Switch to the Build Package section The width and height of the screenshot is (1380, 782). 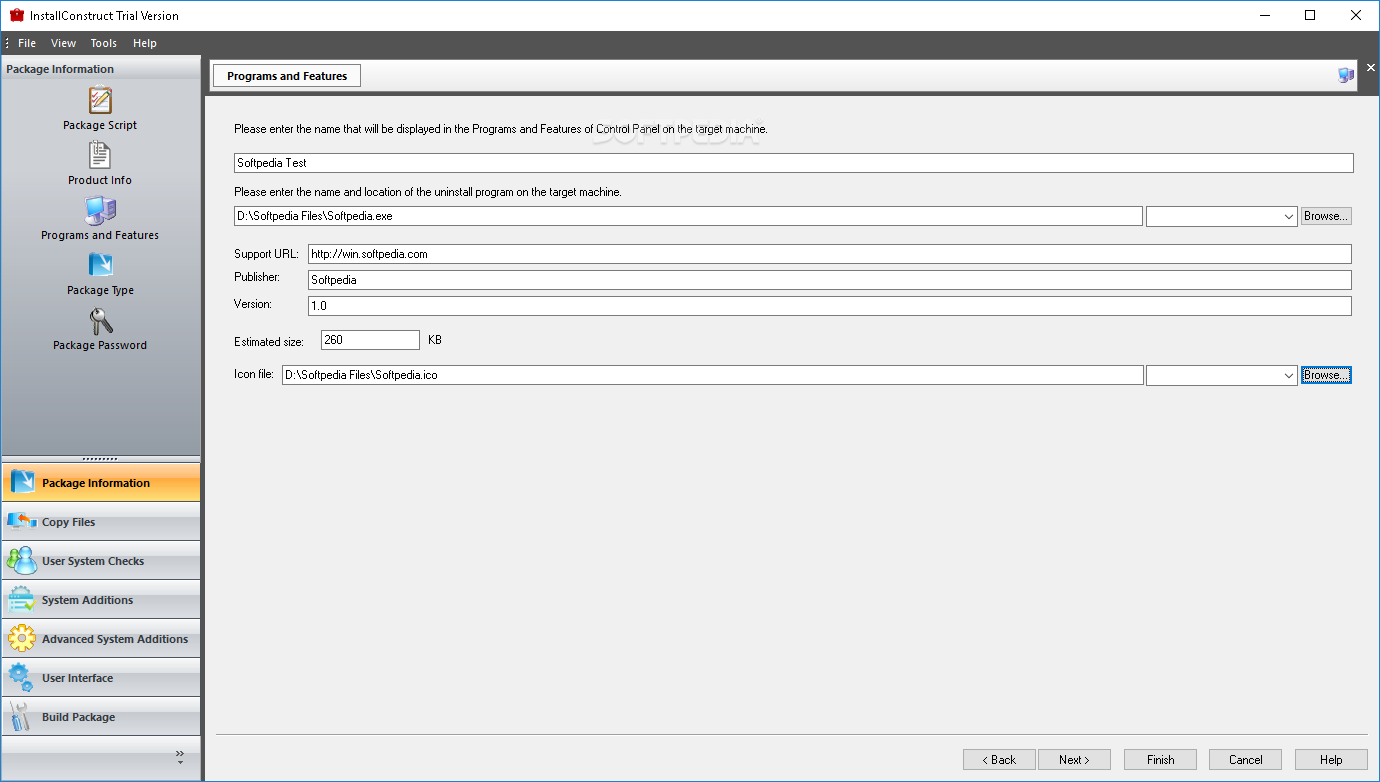pyautogui.click(x=100, y=717)
